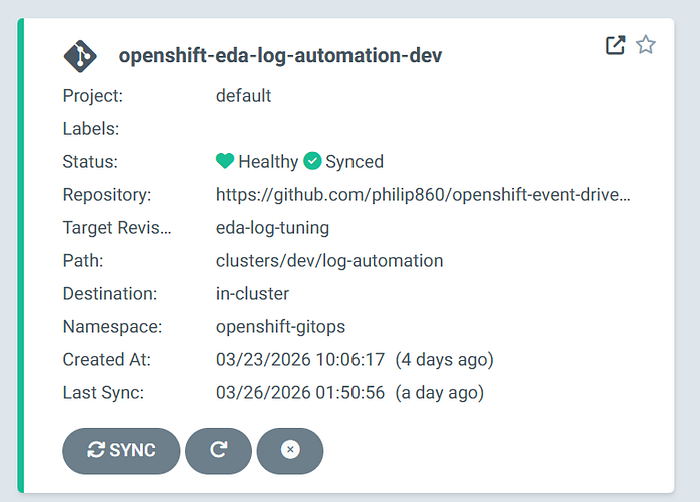Select the 'Synced' status text
This screenshot has height=502, width=700.
354,162
